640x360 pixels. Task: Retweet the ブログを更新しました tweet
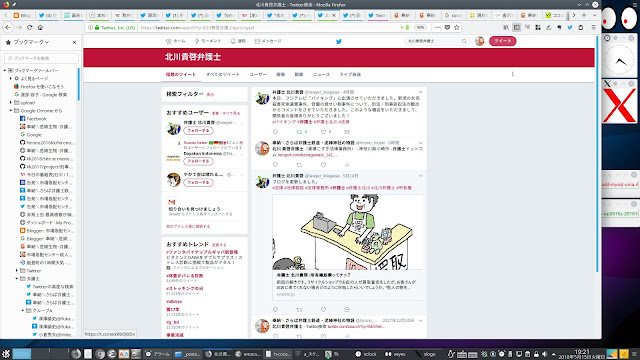click(x=299, y=309)
